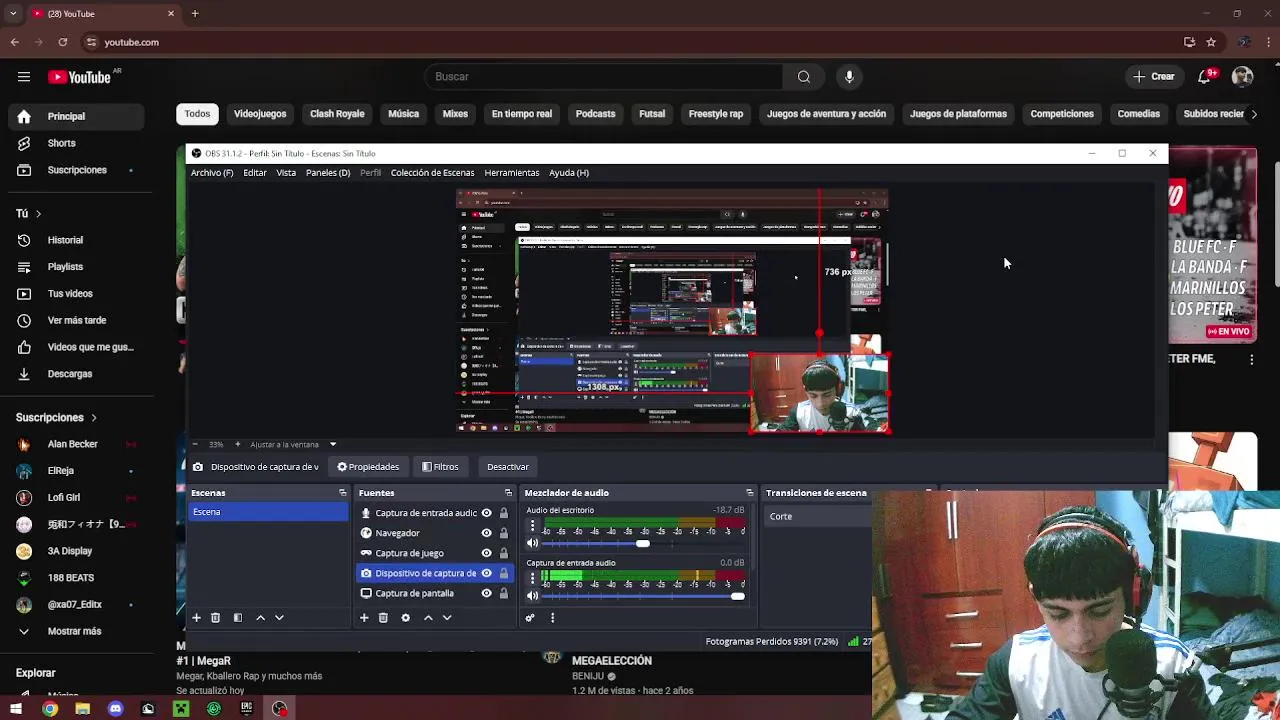Viewport: 1280px width, 720px height.
Task: Open the Paneles (D) menu
Action: 328,173
